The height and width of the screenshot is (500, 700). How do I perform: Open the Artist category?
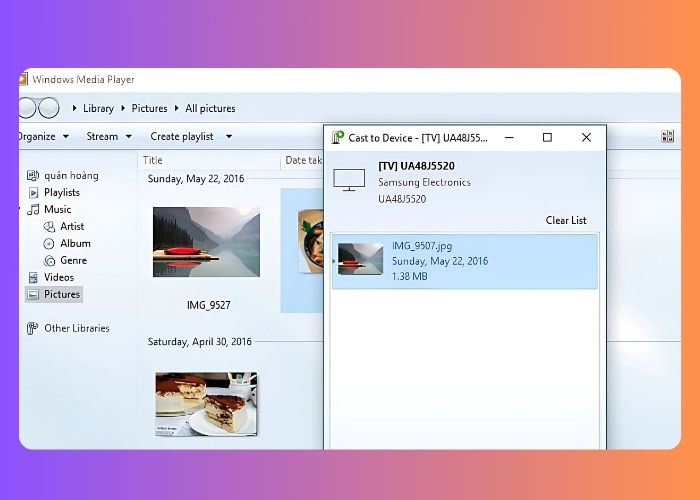coord(49,227)
